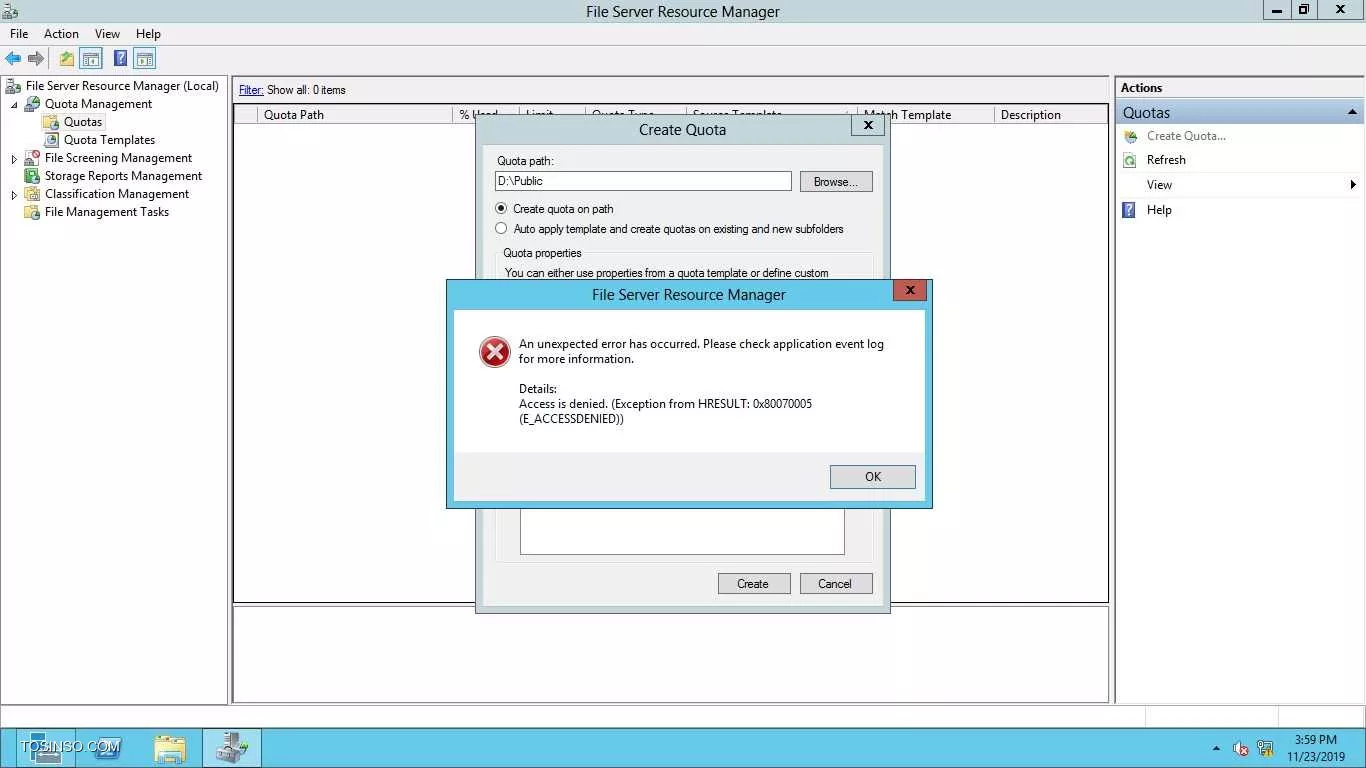Click the Create Quota action icon
1366x768 pixels.
(1130, 136)
